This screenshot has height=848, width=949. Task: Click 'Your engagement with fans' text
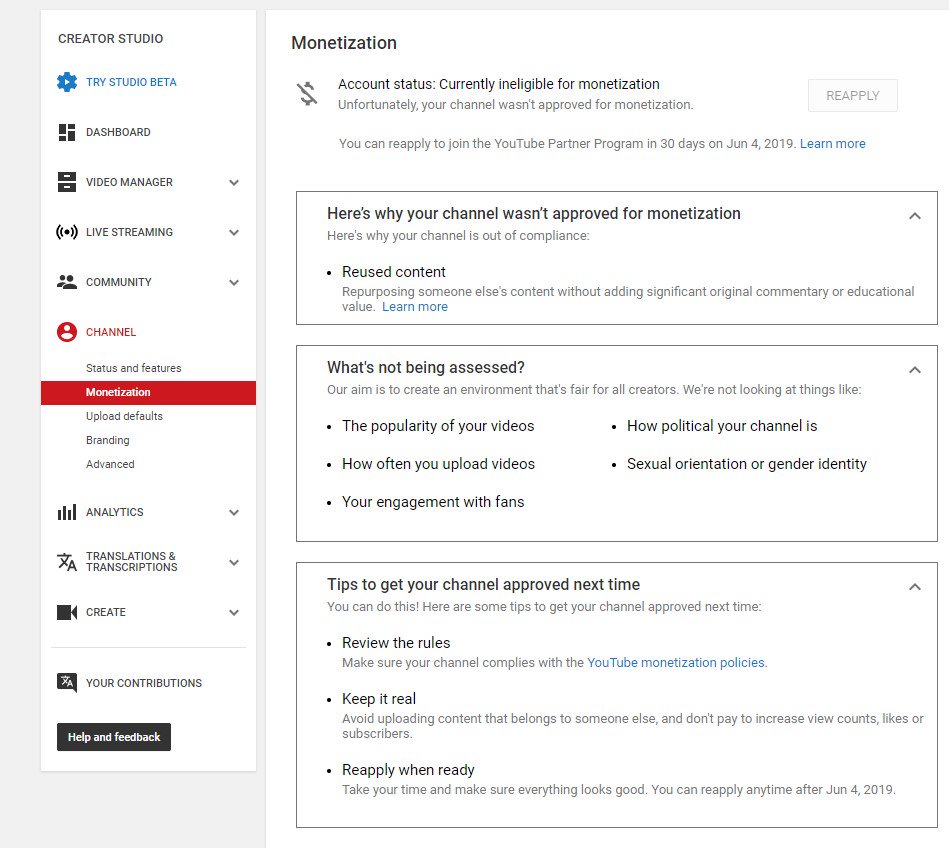pos(433,502)
